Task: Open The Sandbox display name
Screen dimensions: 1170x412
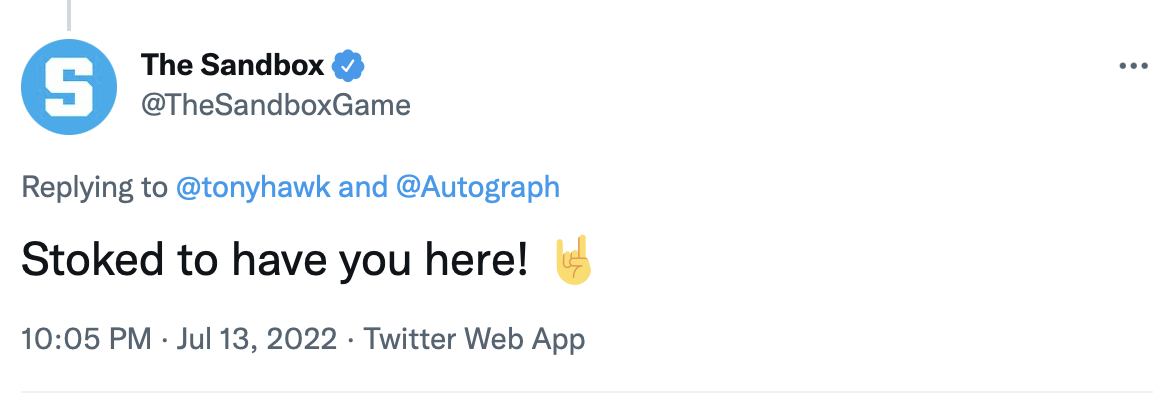Action: pos(232,66)
